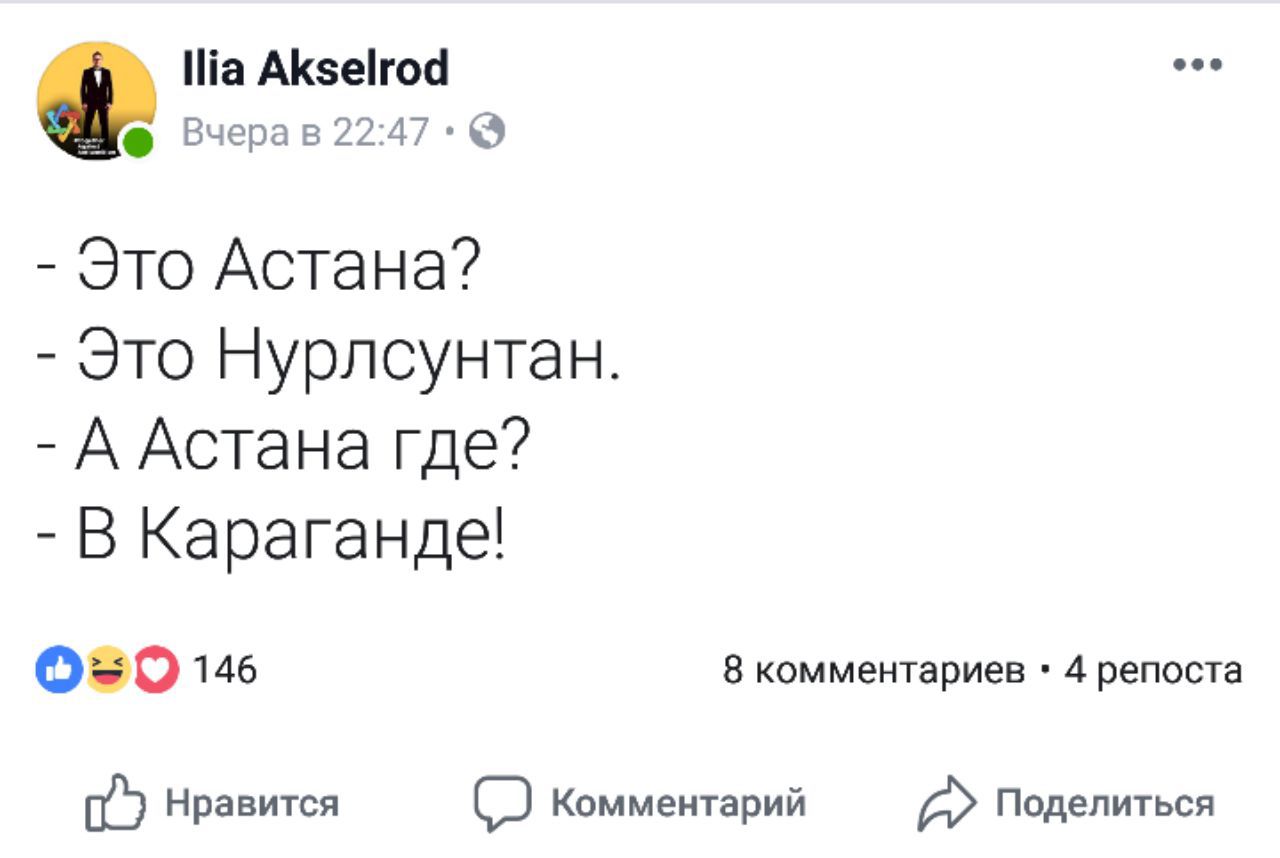Screen dimensions: 1280x858
Task: Open the Ilia Akselrod profile name link
Action: point(316,70)
